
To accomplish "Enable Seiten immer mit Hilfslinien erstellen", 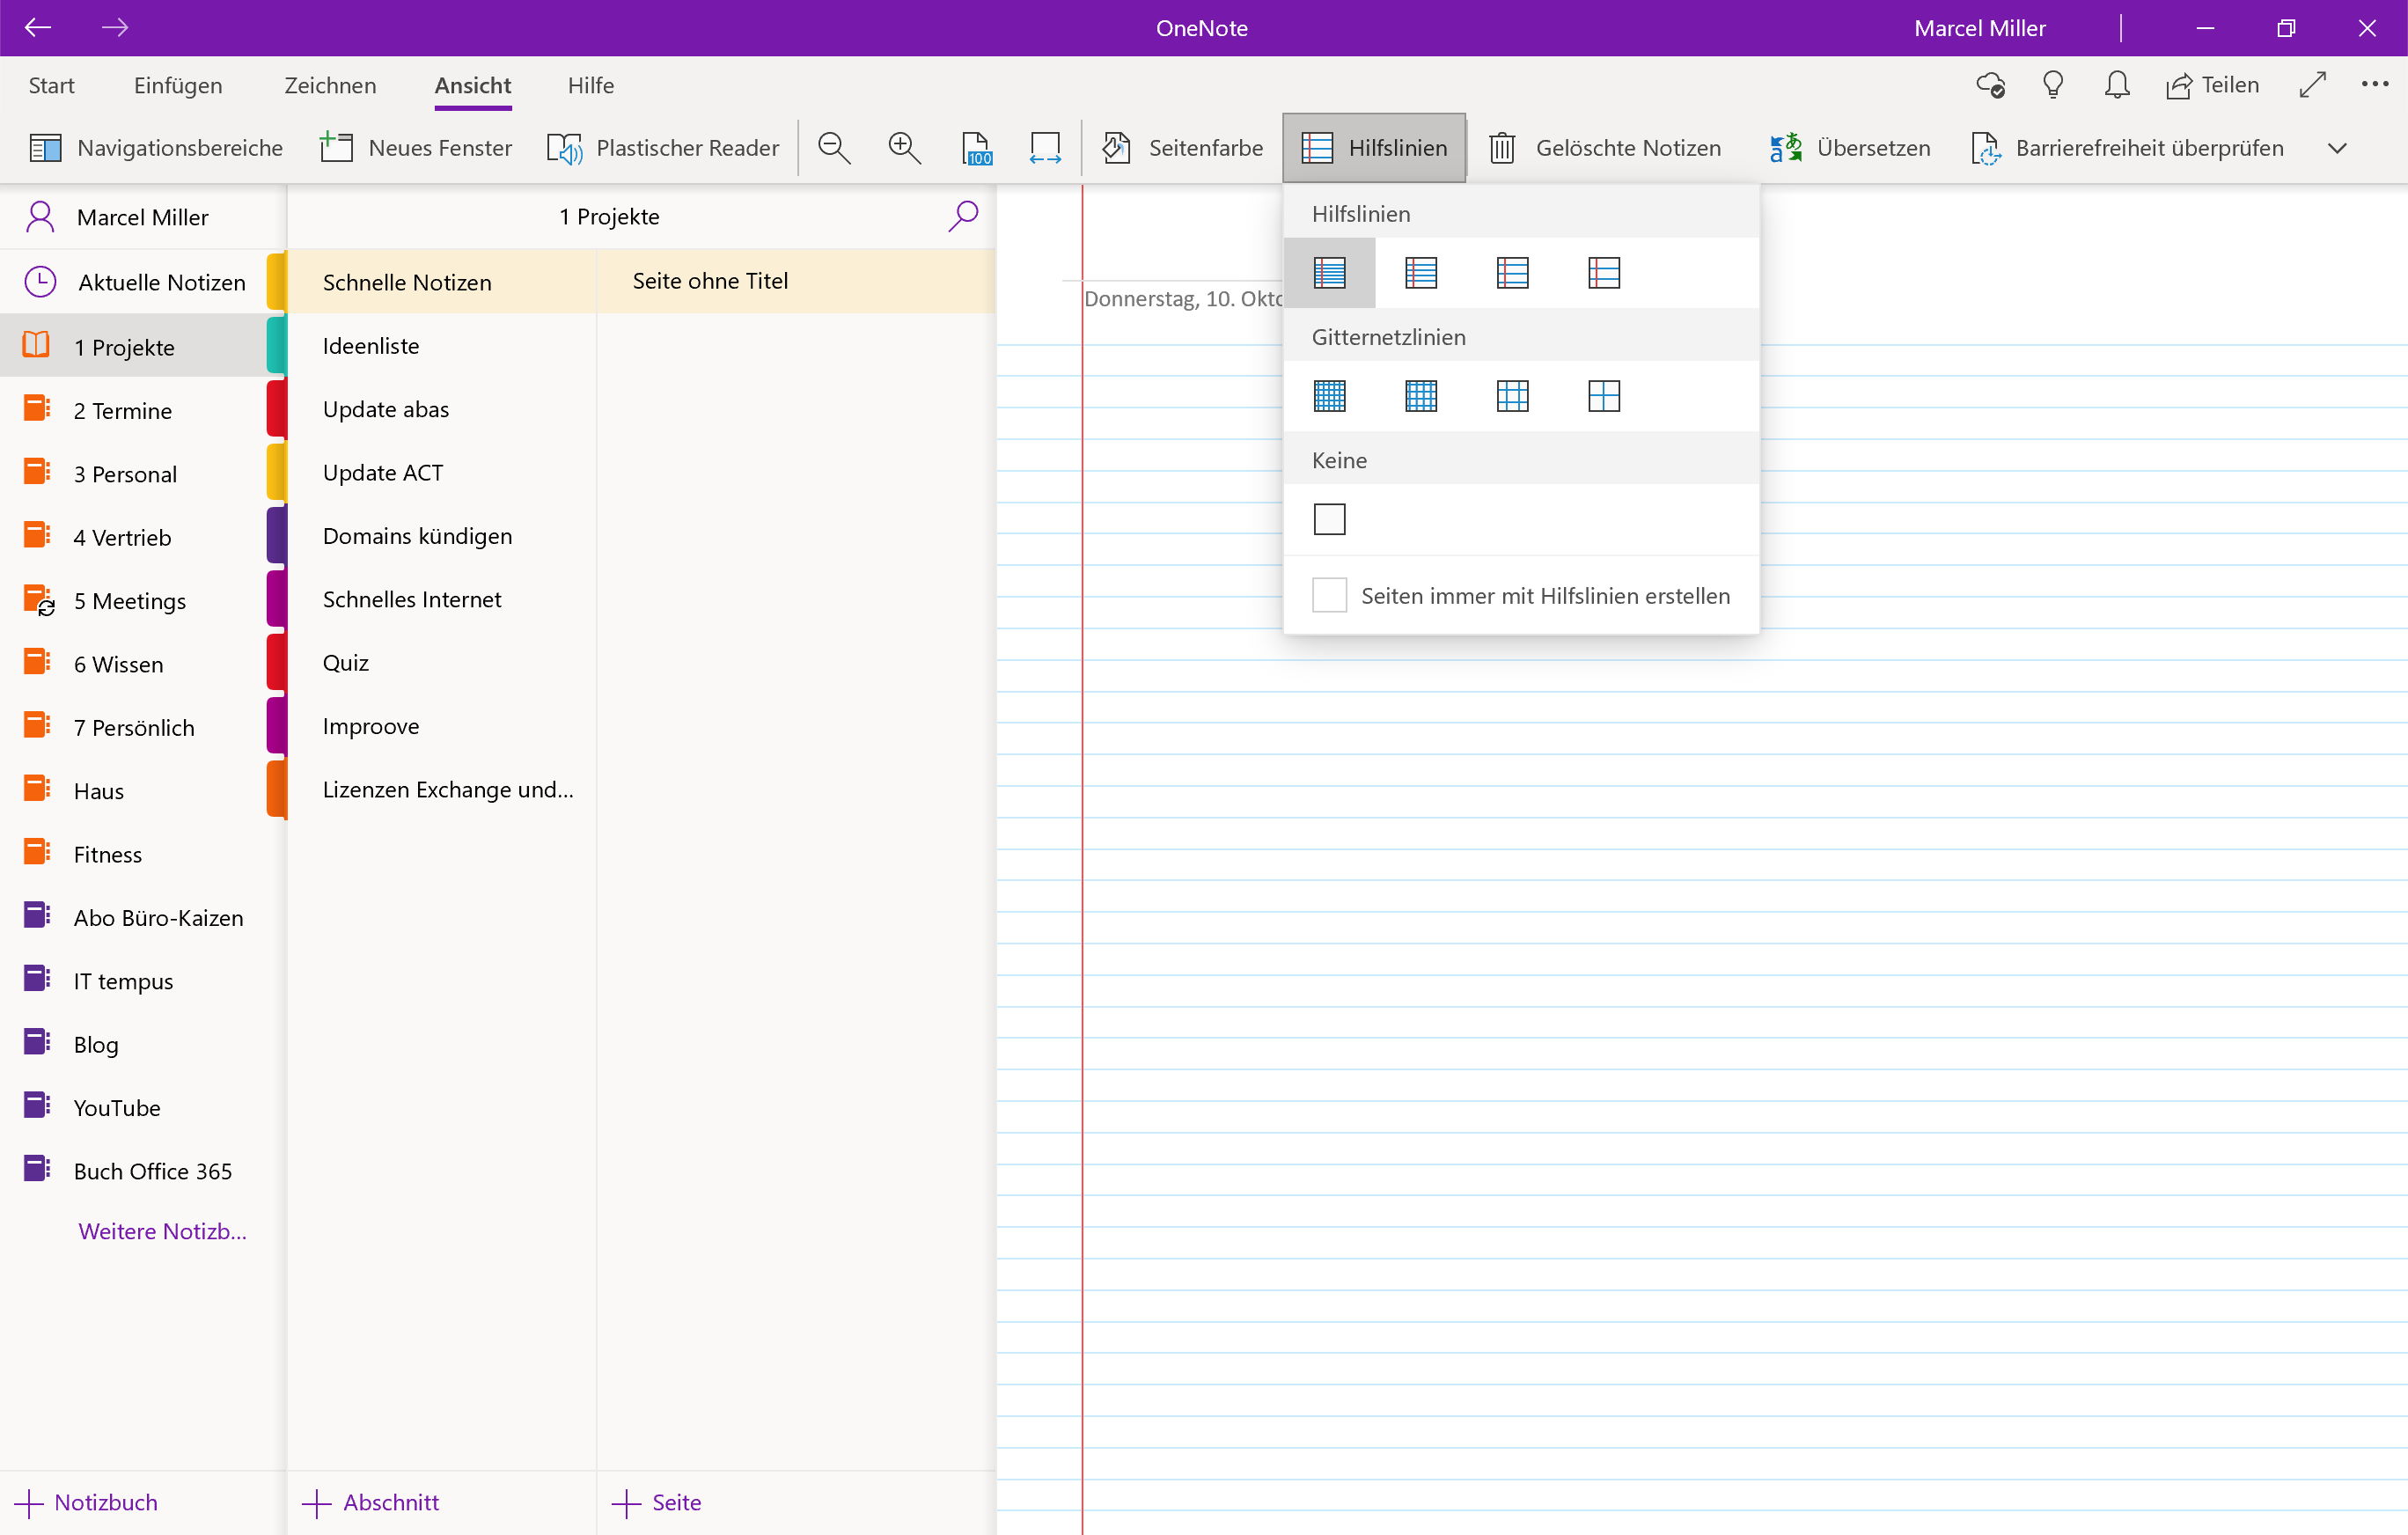I will [x=1330, y=595].
